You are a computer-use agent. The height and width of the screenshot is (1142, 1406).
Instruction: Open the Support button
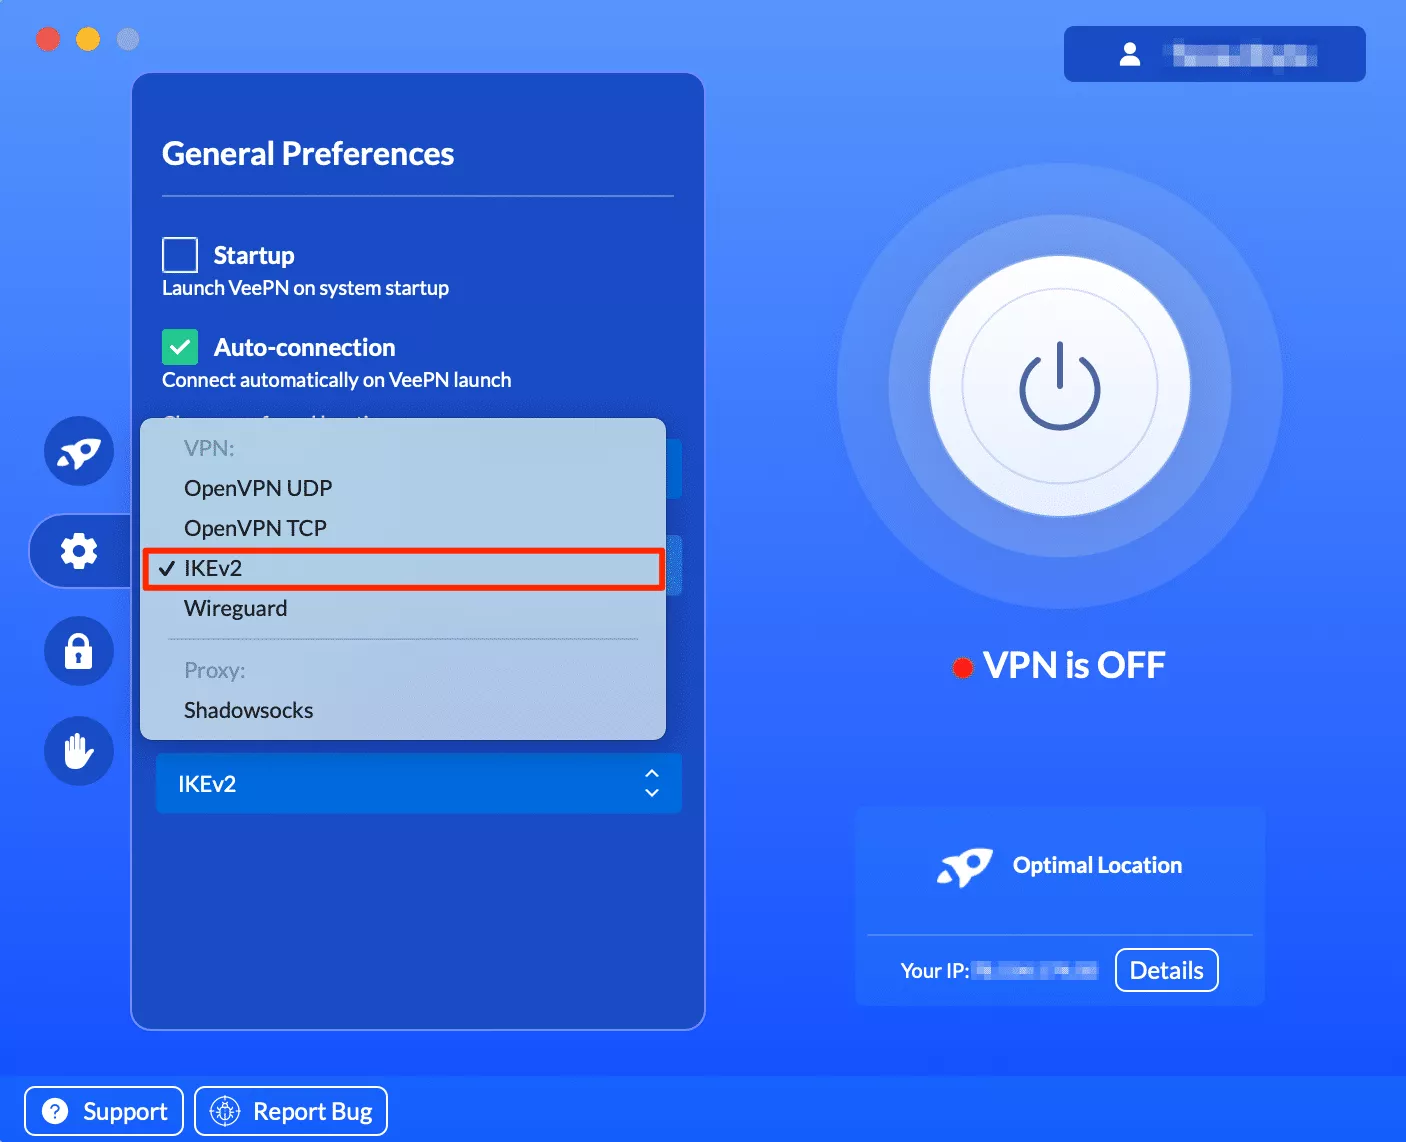[x=104, y=1111]
